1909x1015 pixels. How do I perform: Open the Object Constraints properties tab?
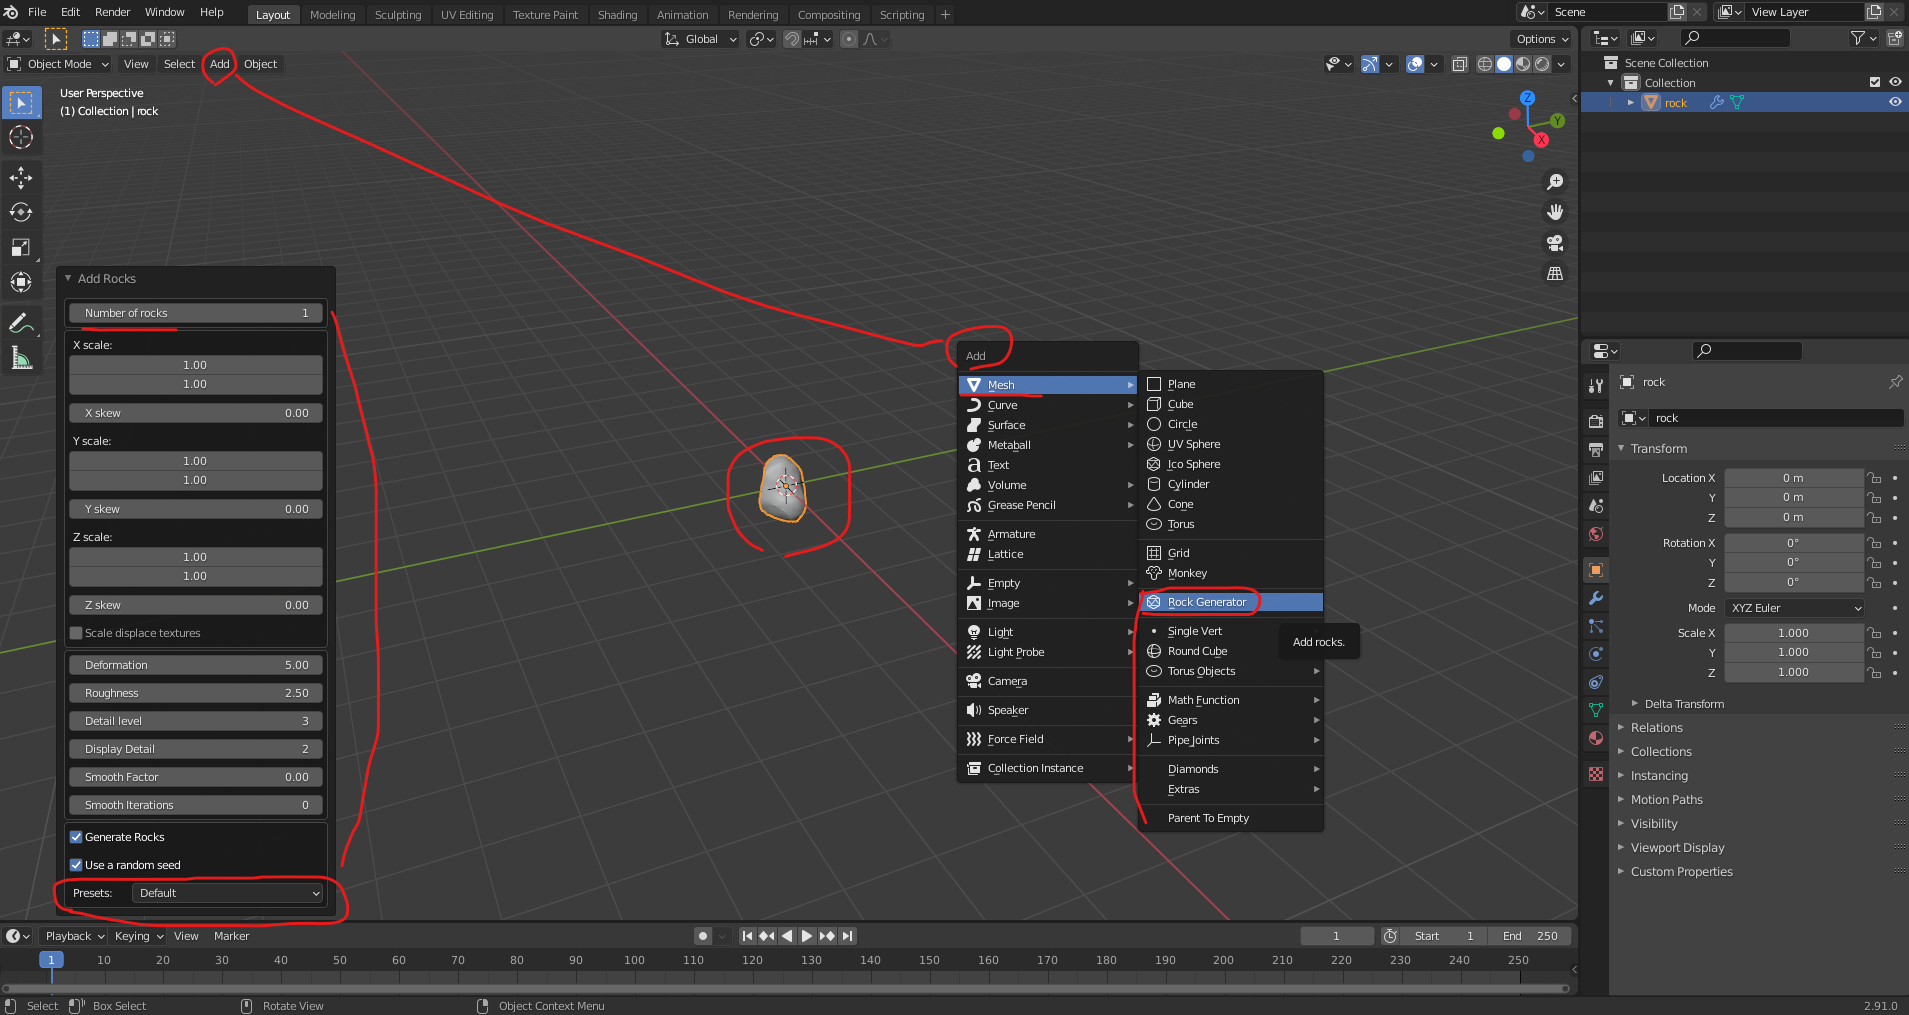tap(1596, 682)
